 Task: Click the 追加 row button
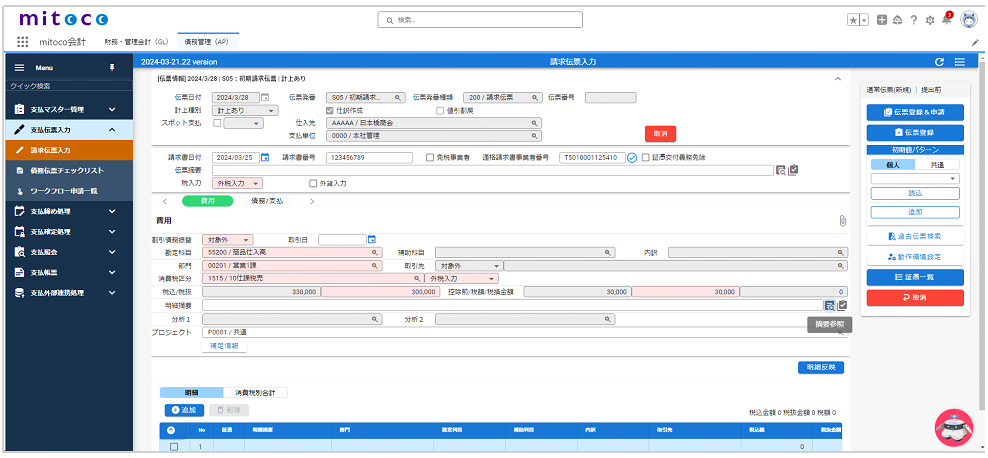coord(184,410)
